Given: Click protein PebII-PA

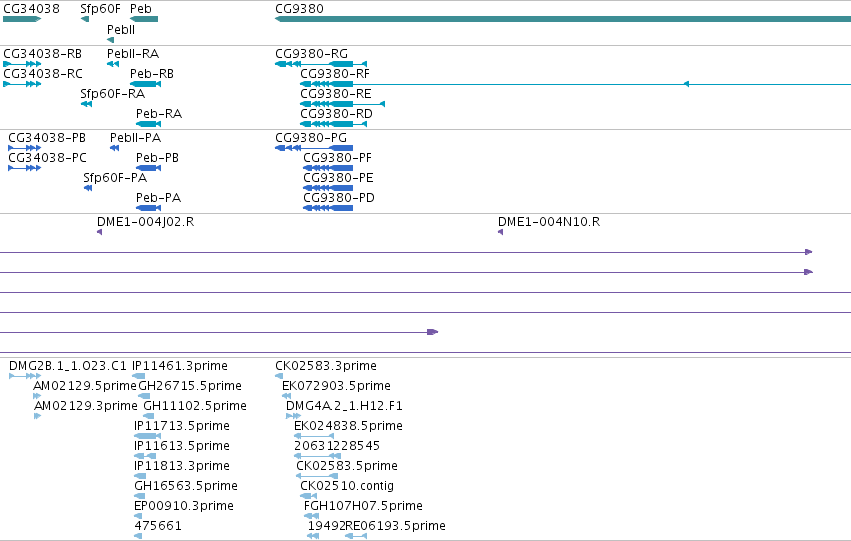Looking at the screenshot, I should [x=136, y=138].
